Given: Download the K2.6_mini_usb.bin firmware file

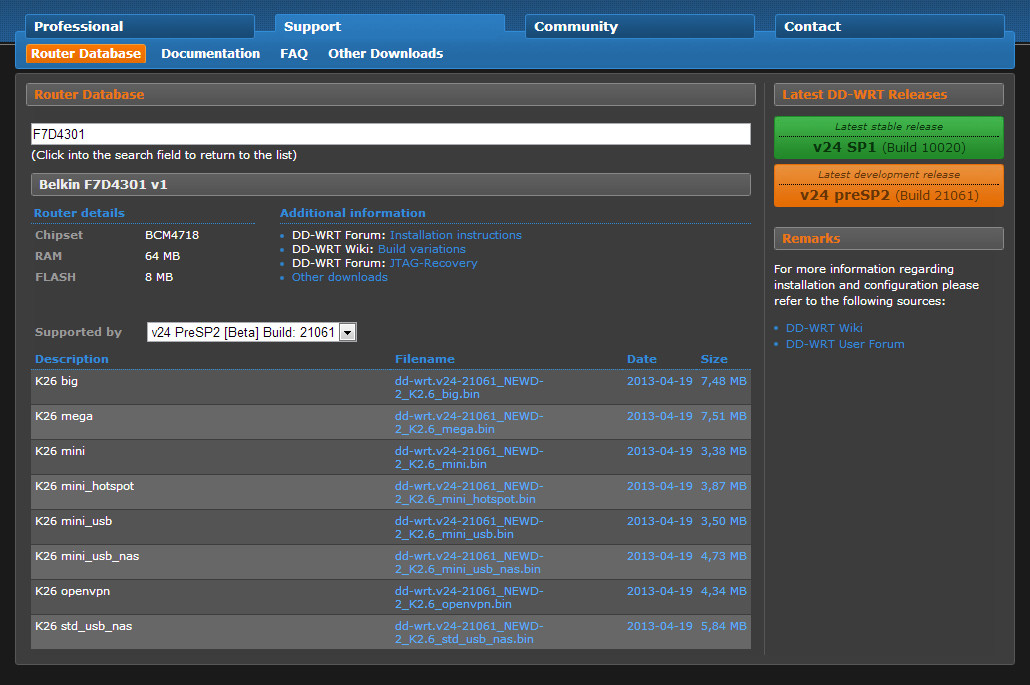Looking at the screenshot, I should (x=469, y=527).
